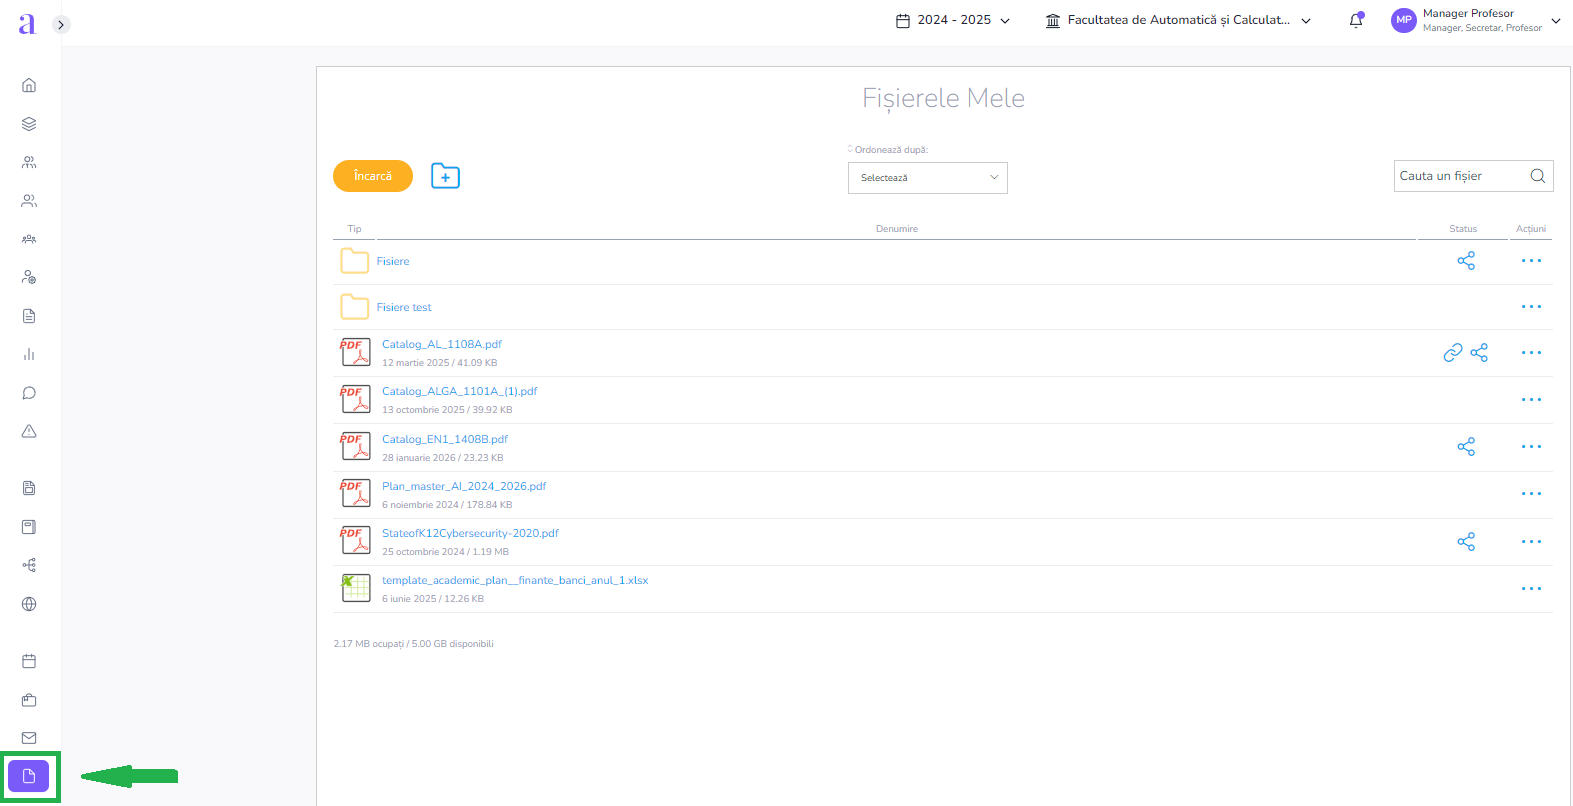This screenshot has height=806, width=1573.
Task: Open home icon in the sidebar
Action: click(x=29, y=85)
